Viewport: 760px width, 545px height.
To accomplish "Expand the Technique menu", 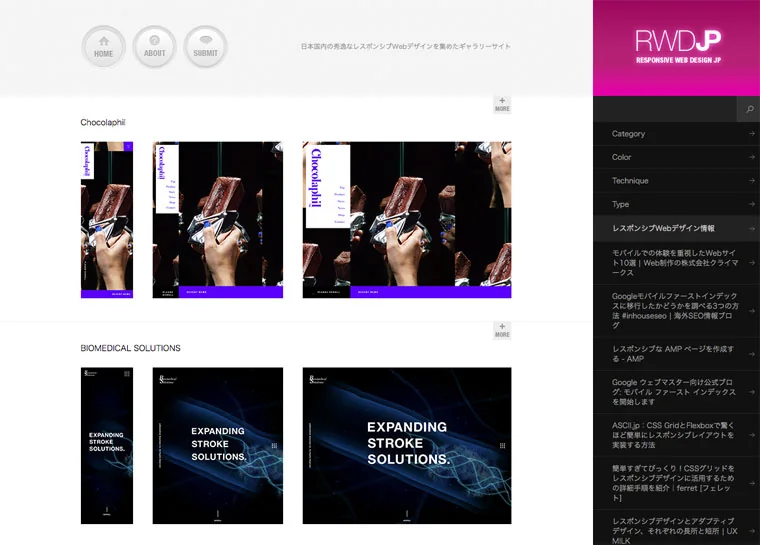I will 677,181.
